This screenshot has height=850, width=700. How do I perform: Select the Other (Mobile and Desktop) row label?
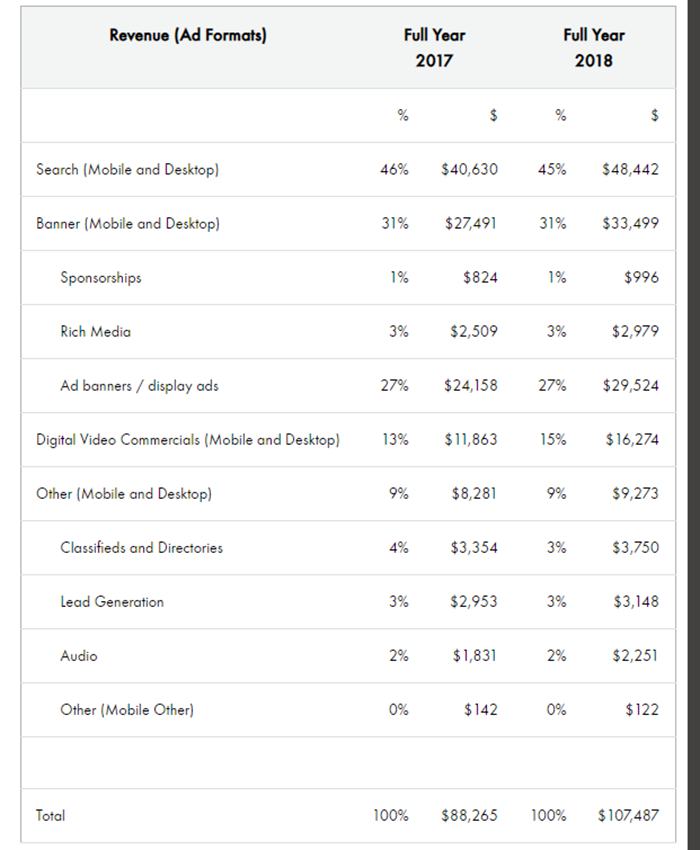pos(124,494)
